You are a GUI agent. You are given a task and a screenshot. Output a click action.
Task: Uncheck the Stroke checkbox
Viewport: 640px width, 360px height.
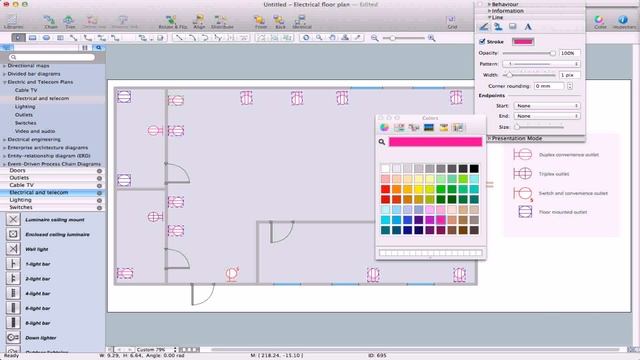(x=482, y=42)
